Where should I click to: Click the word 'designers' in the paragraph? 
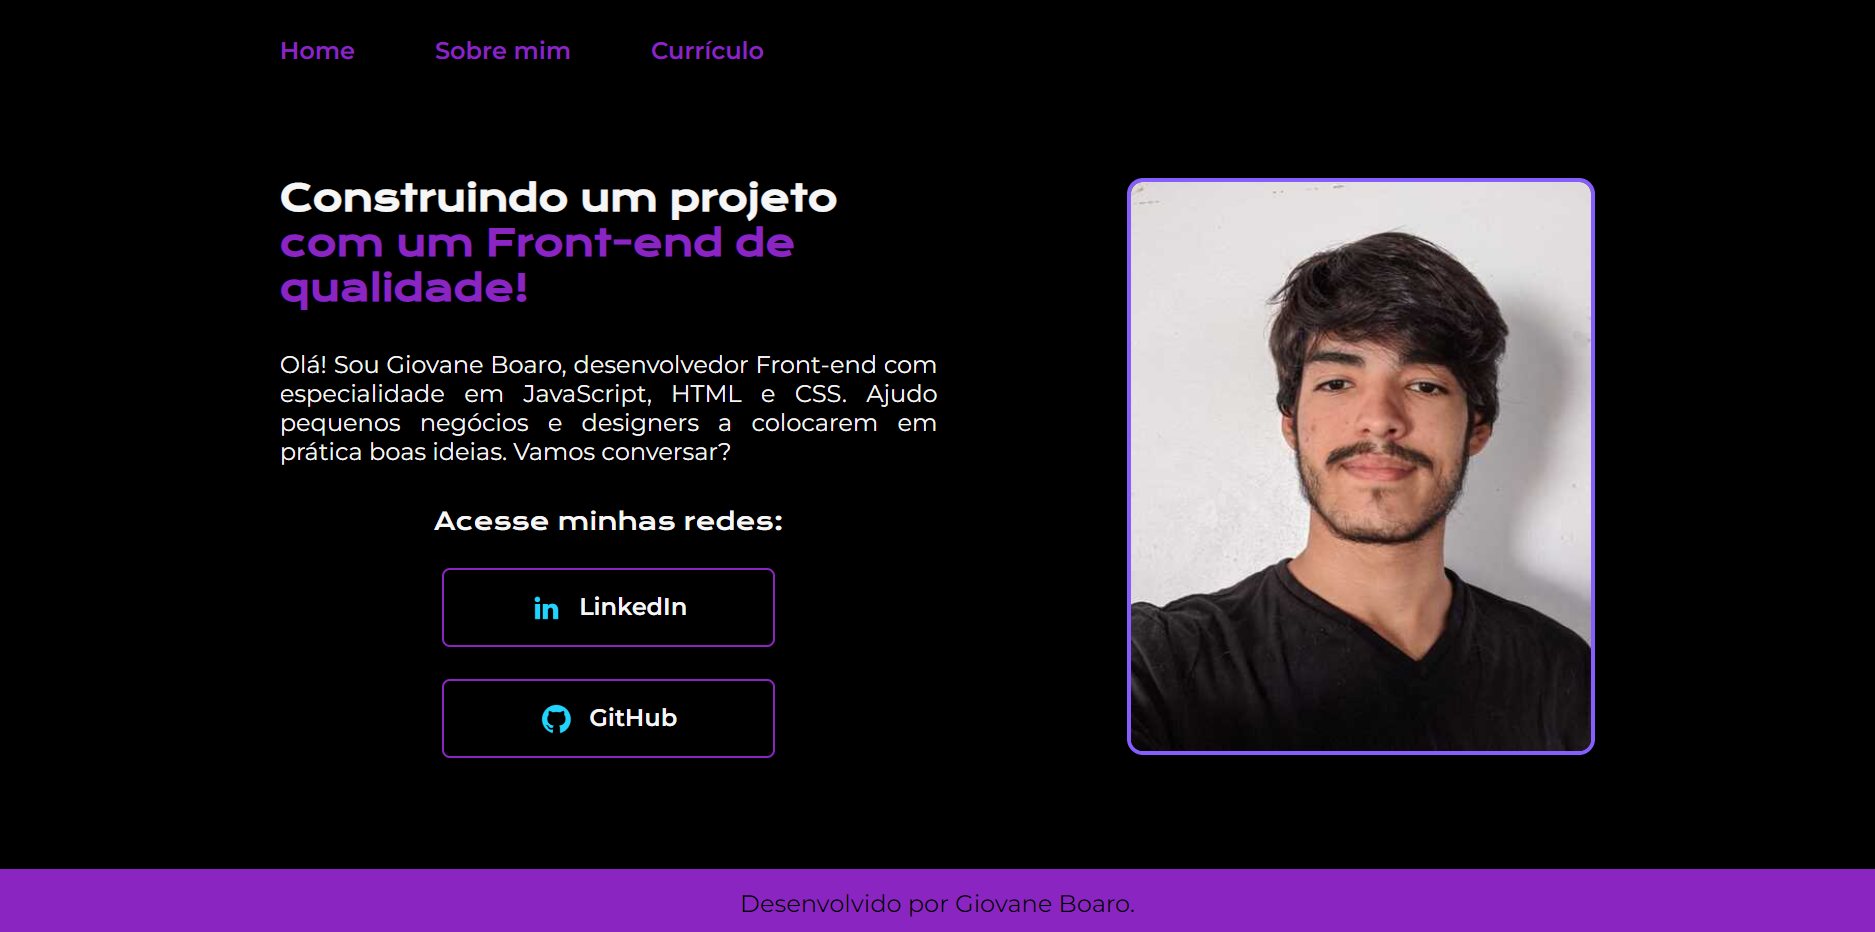click(x=640, y=423)
